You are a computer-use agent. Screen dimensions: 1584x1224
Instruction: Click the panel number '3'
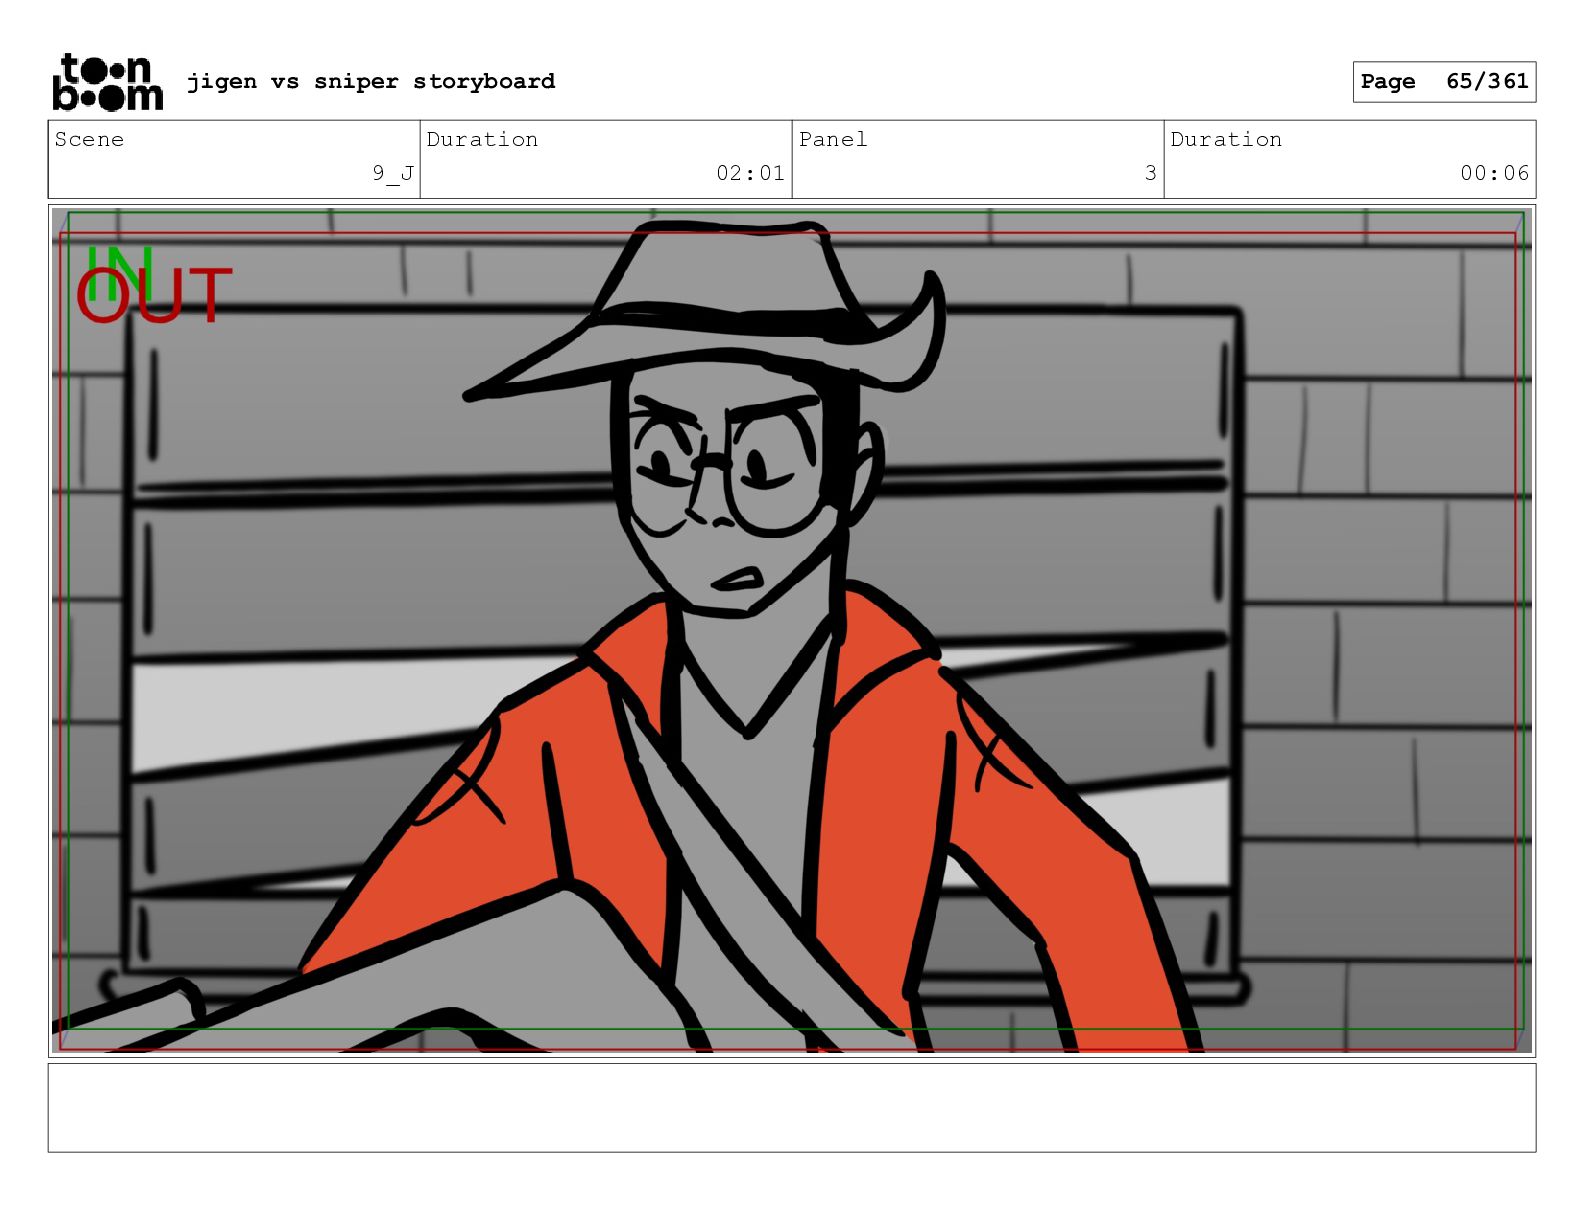coord(1151,173)
